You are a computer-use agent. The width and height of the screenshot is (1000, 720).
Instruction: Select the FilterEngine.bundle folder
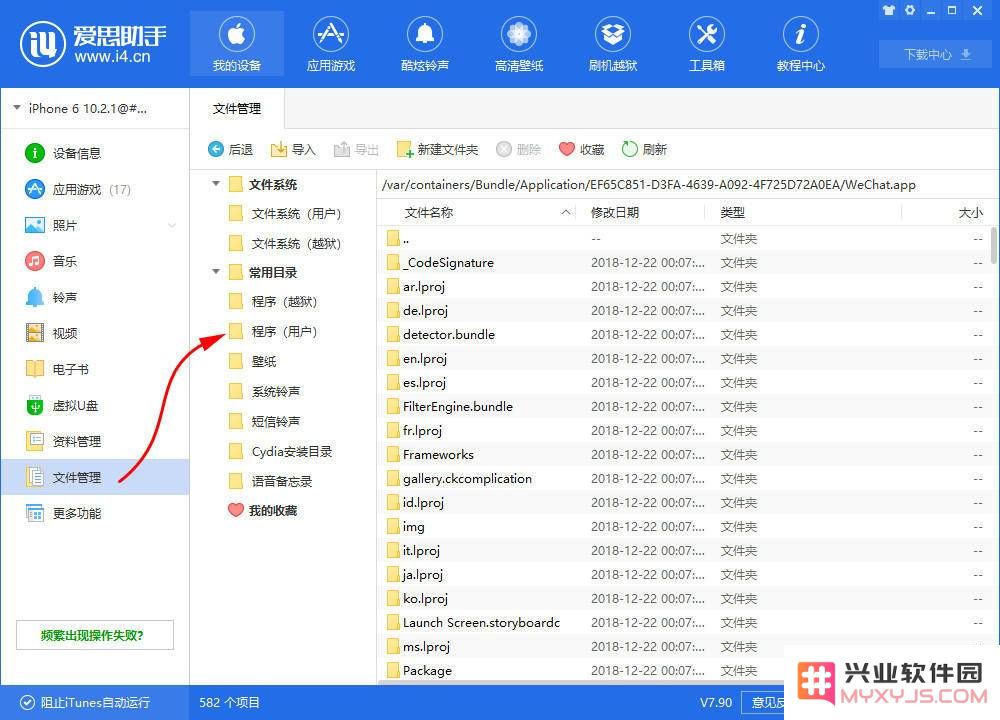click(684, 407)
